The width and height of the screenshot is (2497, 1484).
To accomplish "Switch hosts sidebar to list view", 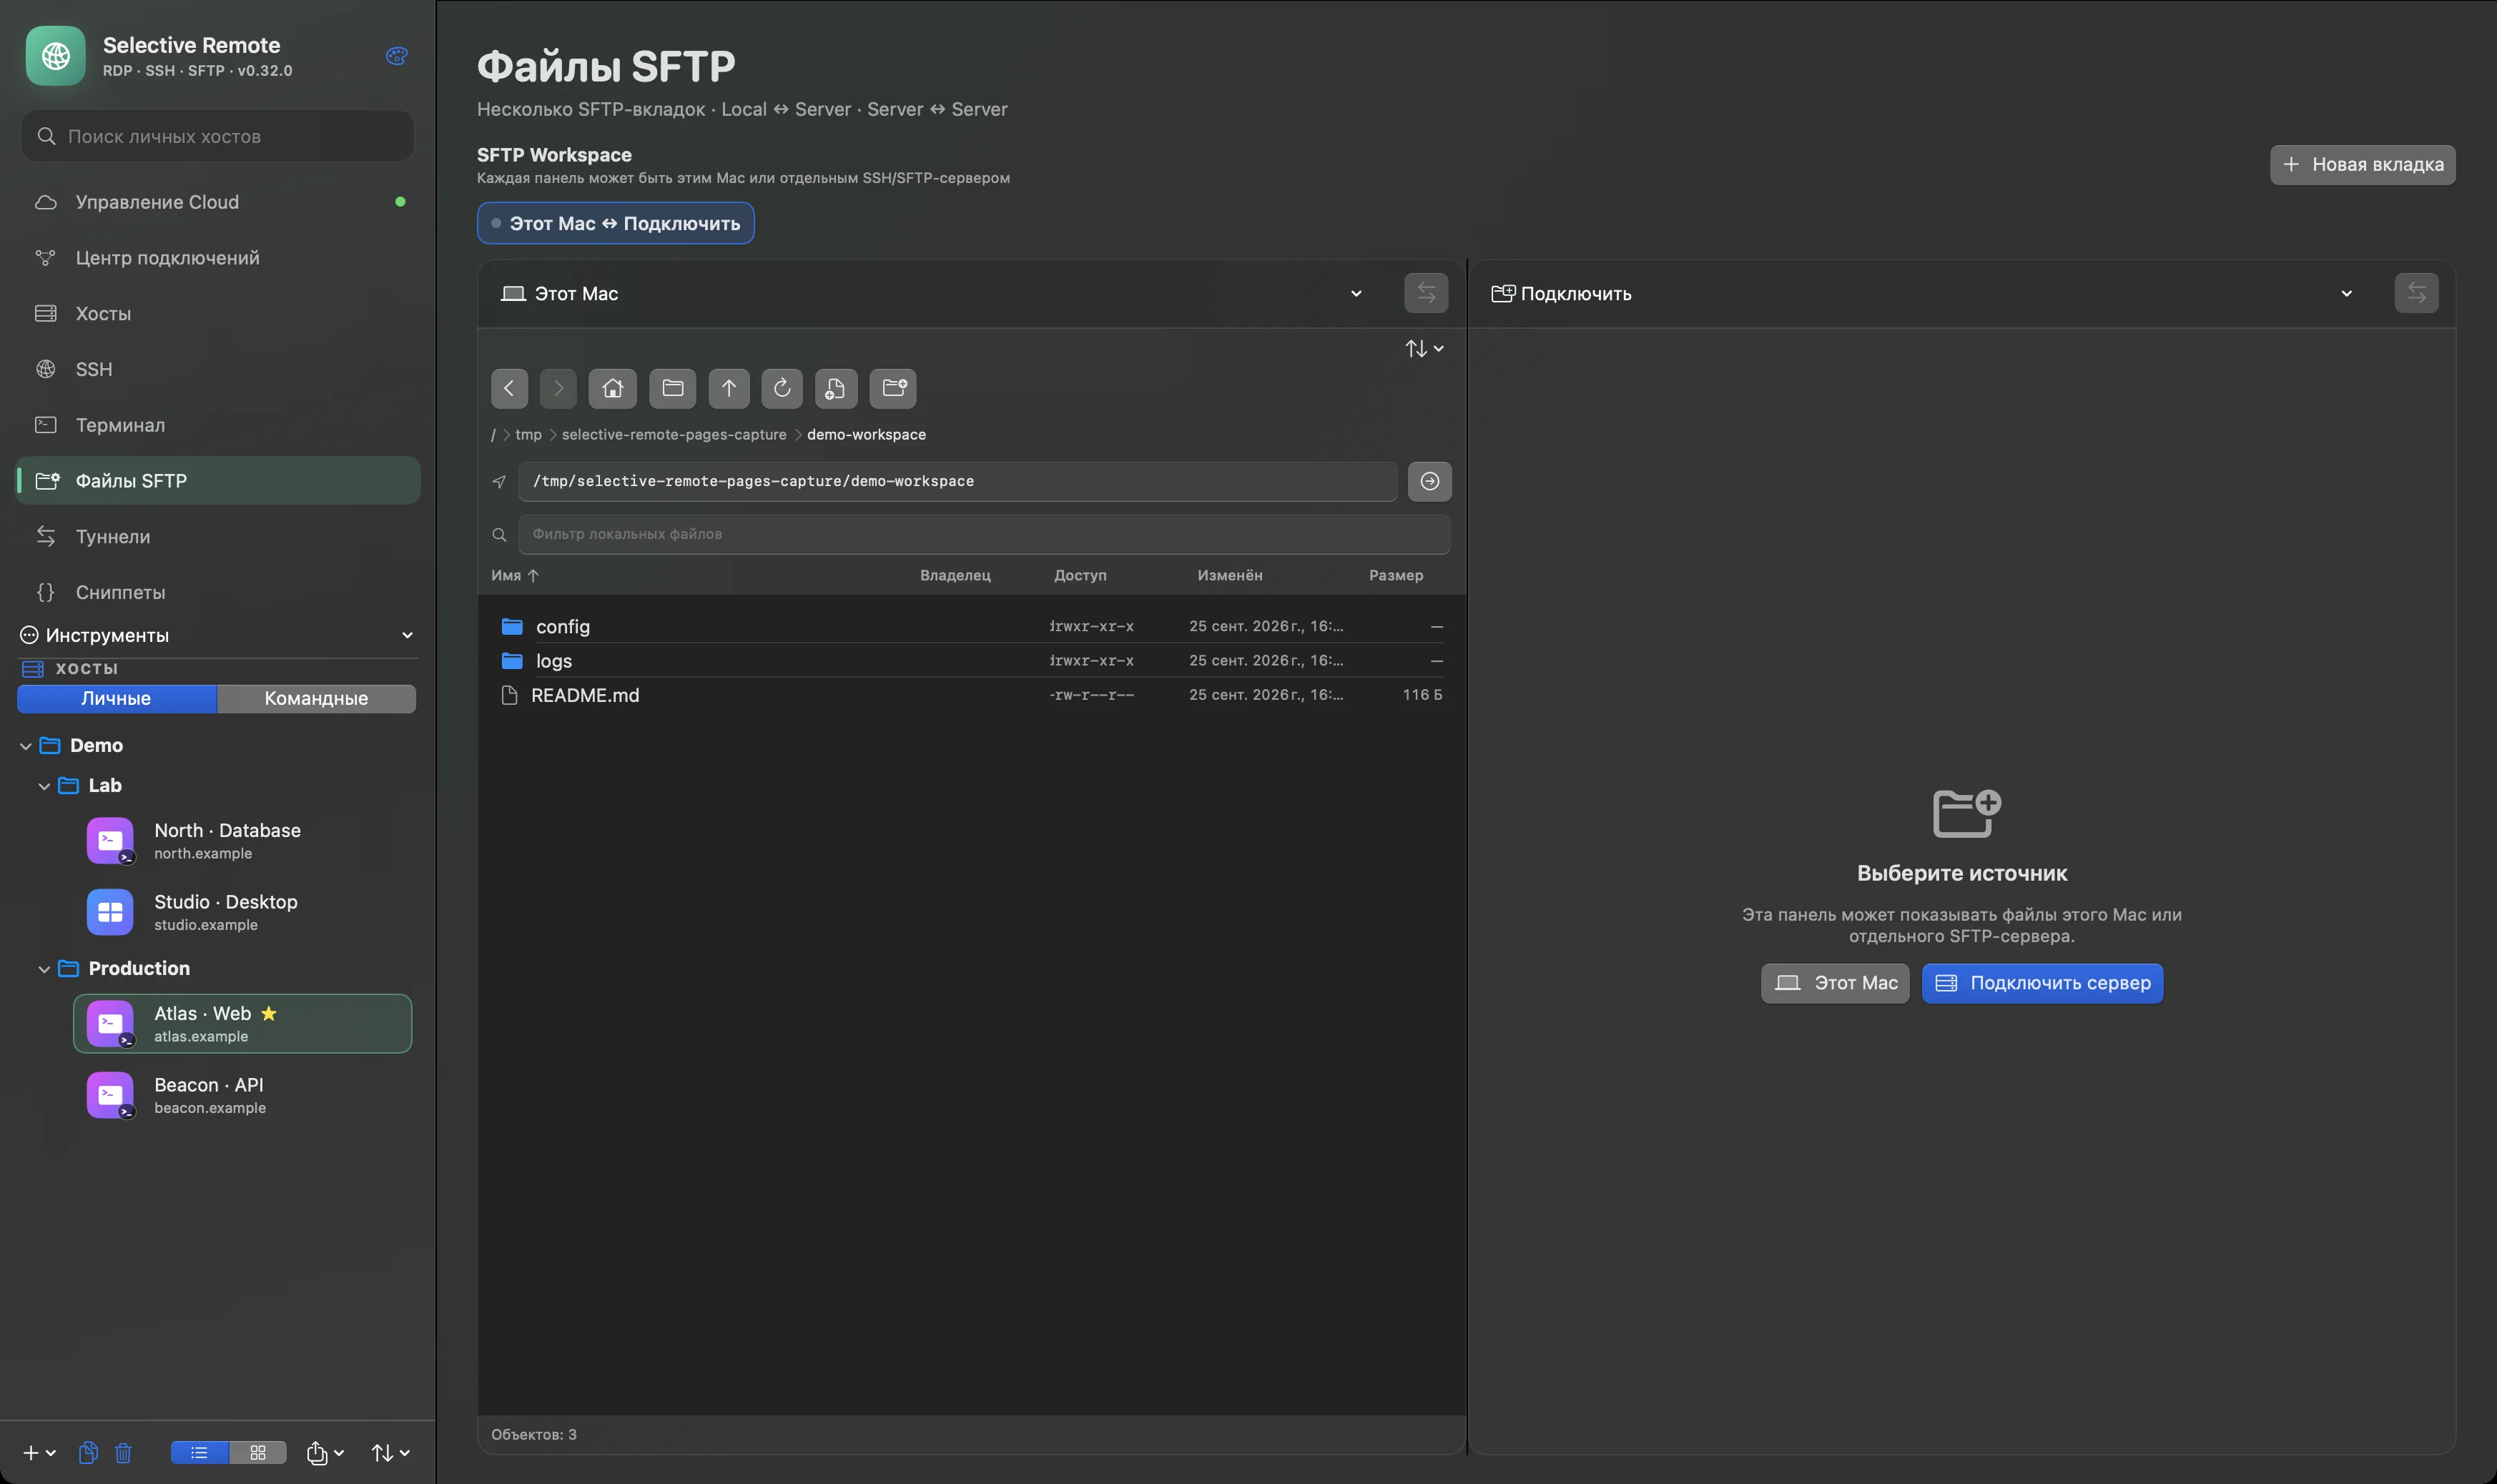I will pyautogui.click(x=199, y=1452).
